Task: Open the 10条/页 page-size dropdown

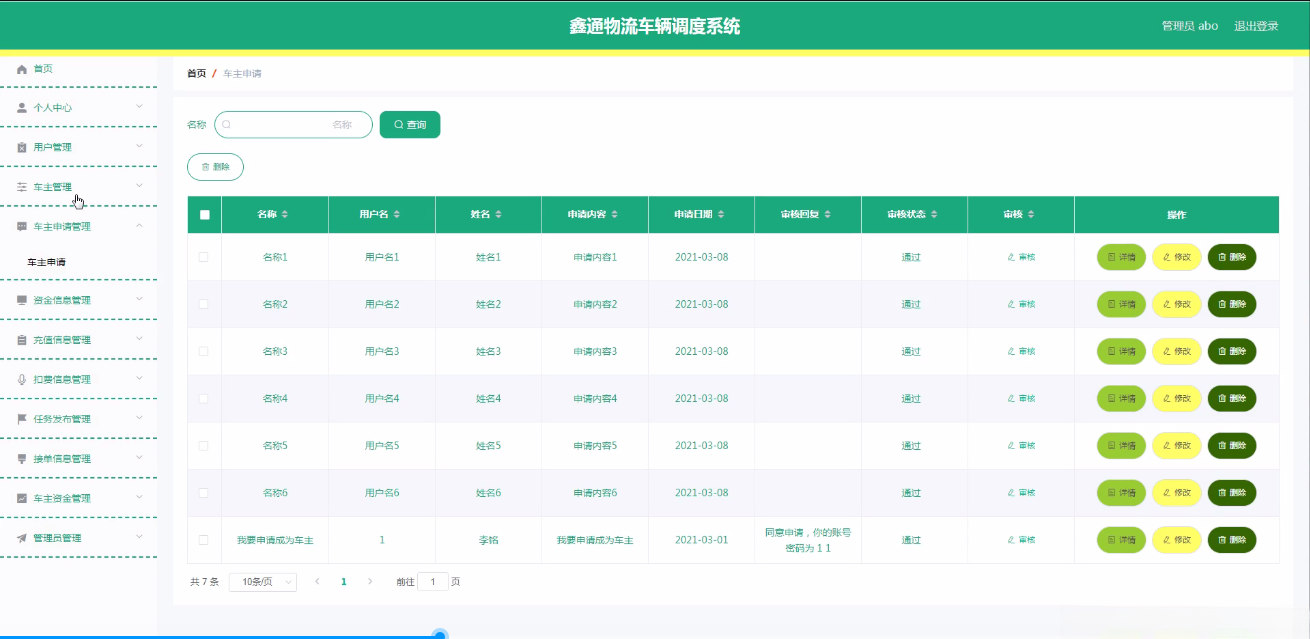Action: point(261,581)
